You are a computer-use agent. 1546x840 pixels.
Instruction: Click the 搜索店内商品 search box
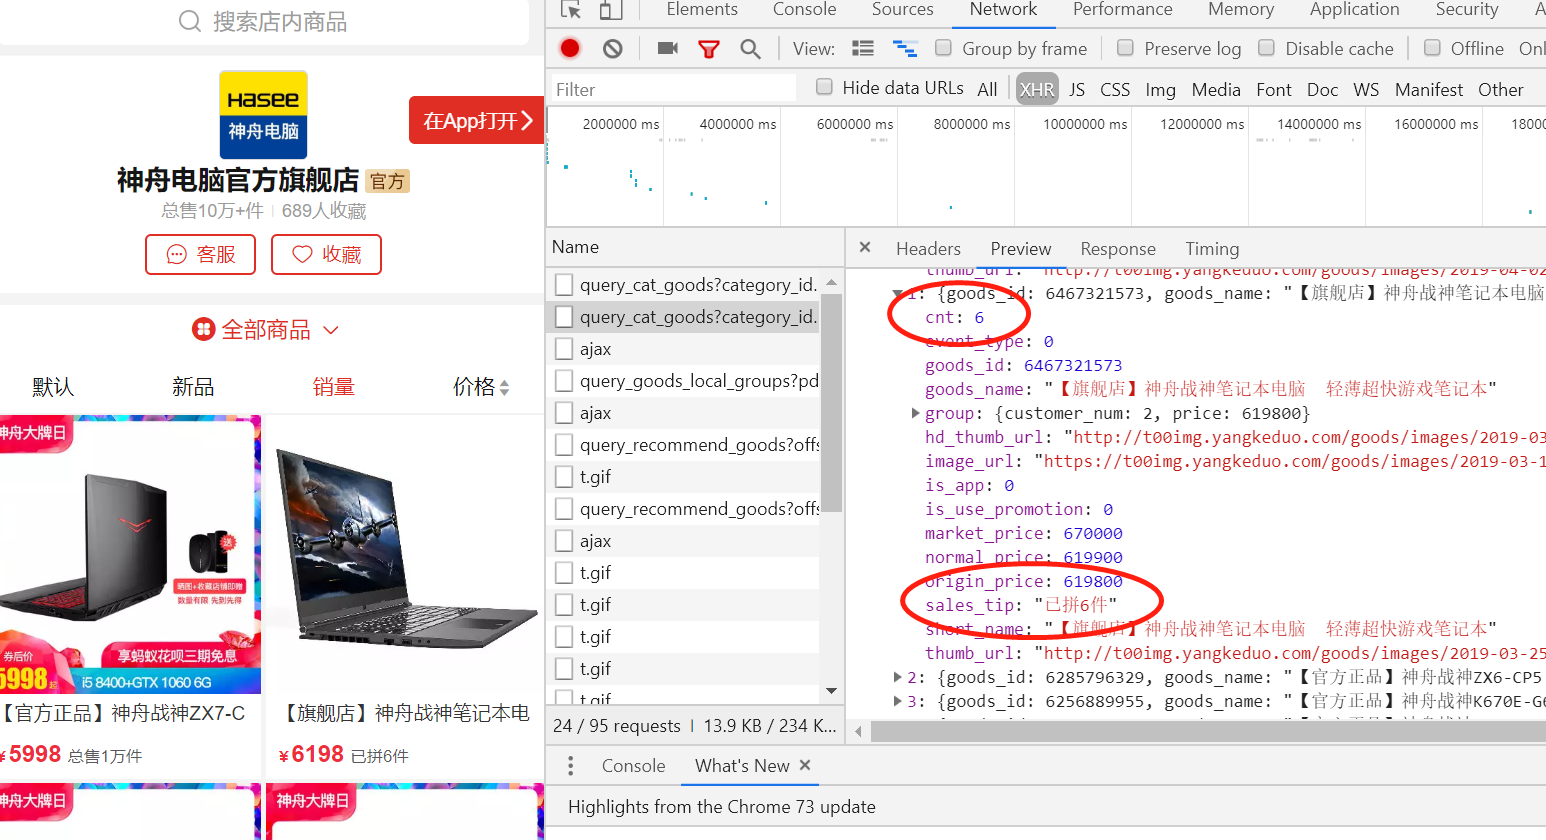tap(264, 21)
